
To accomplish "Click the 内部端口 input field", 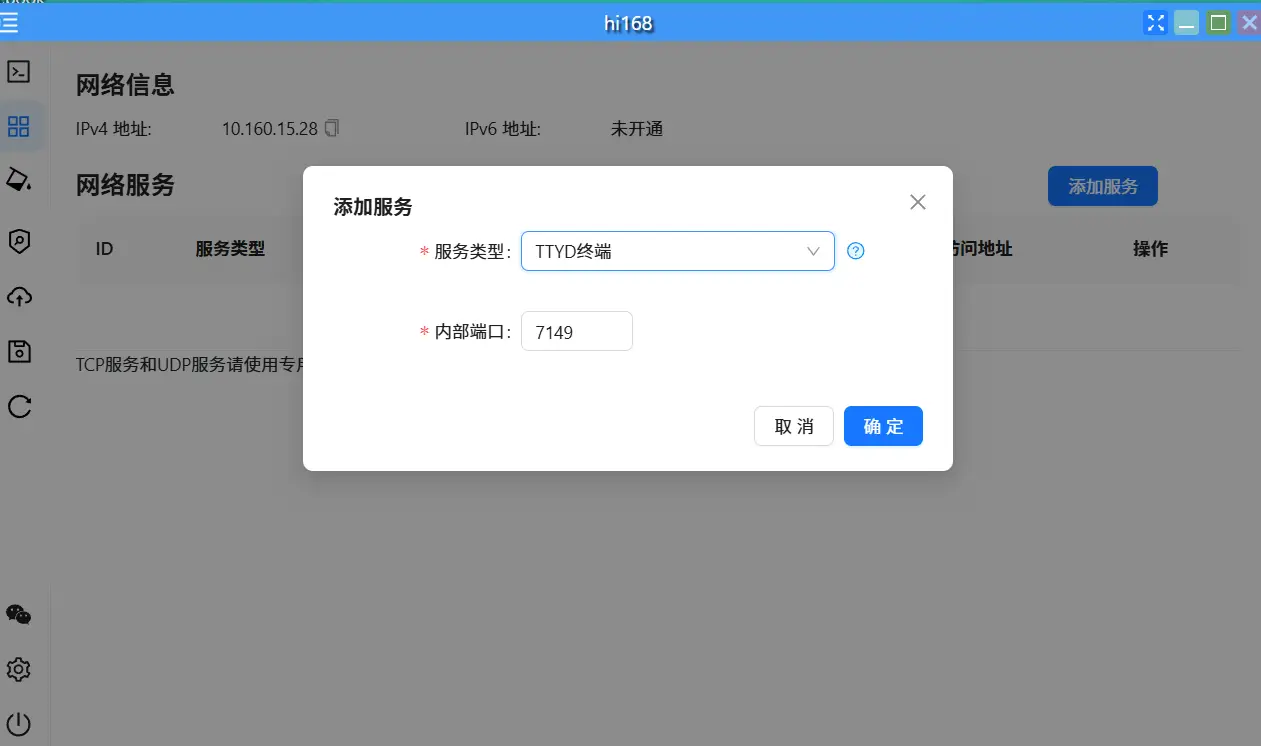I will 577,332.
